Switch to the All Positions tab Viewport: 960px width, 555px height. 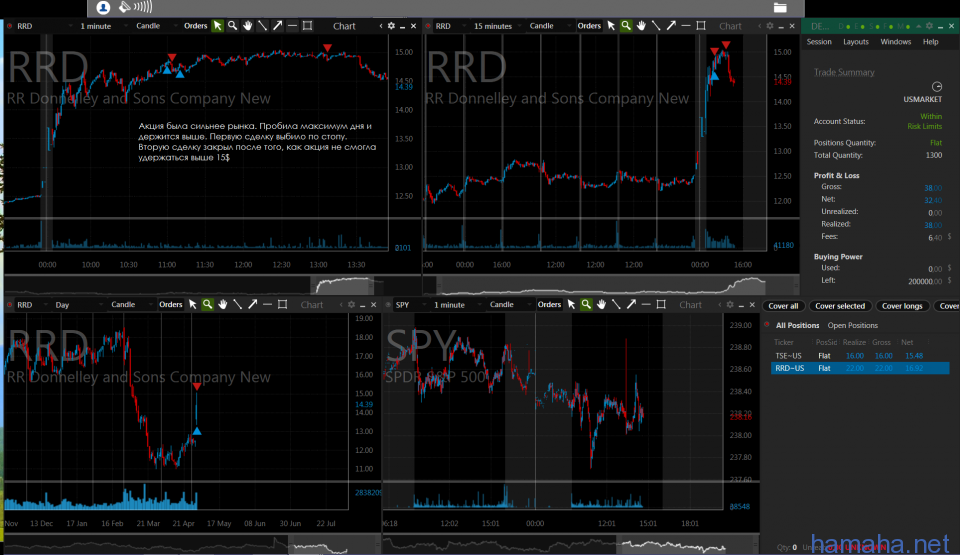tap(797, 325)
